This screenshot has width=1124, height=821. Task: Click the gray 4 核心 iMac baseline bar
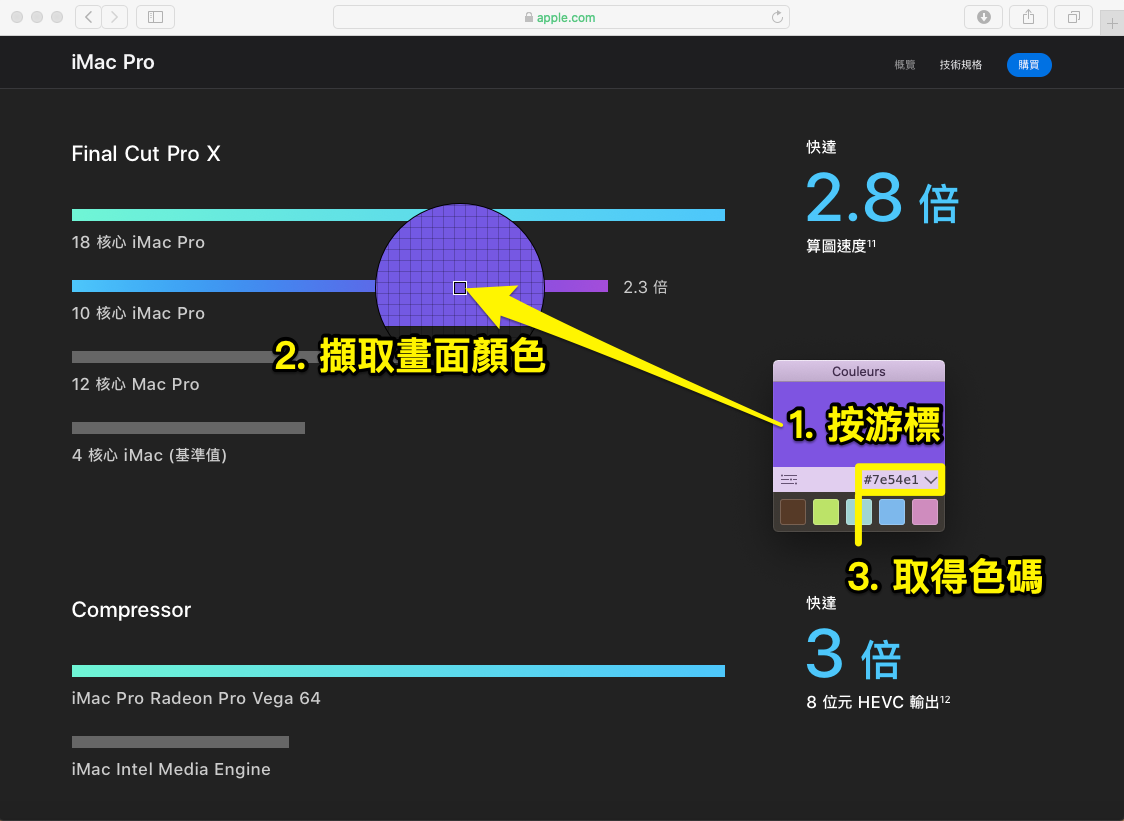(x=189, y=428)
